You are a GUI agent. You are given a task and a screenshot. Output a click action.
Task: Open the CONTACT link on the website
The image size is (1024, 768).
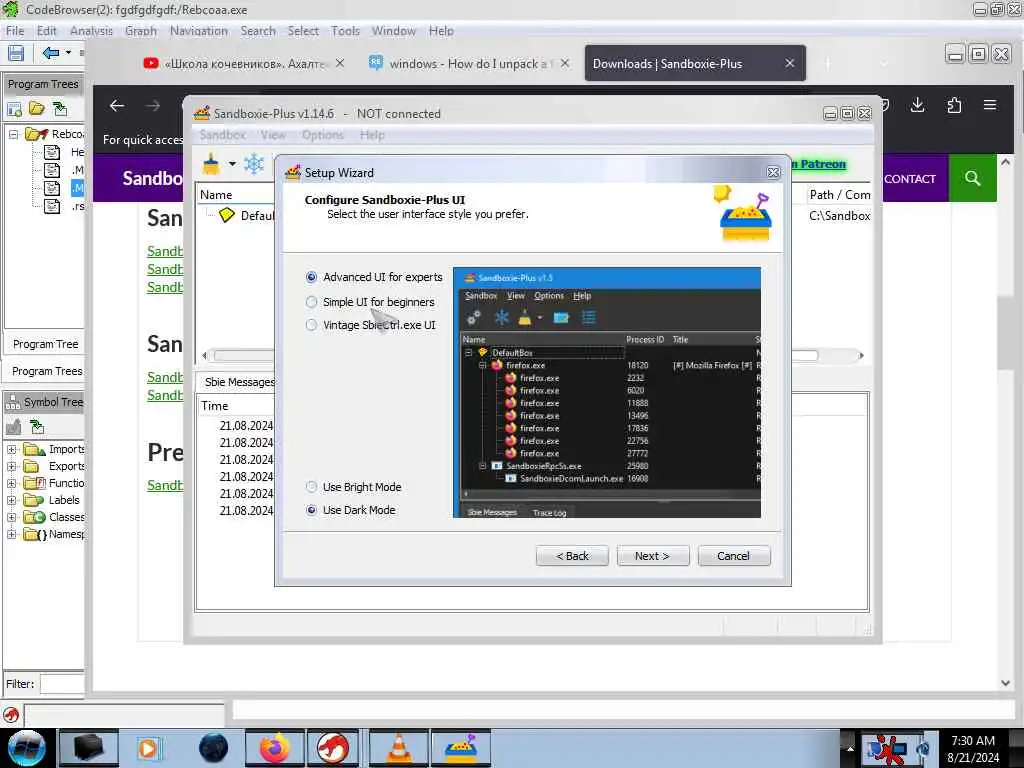[910, 179]
